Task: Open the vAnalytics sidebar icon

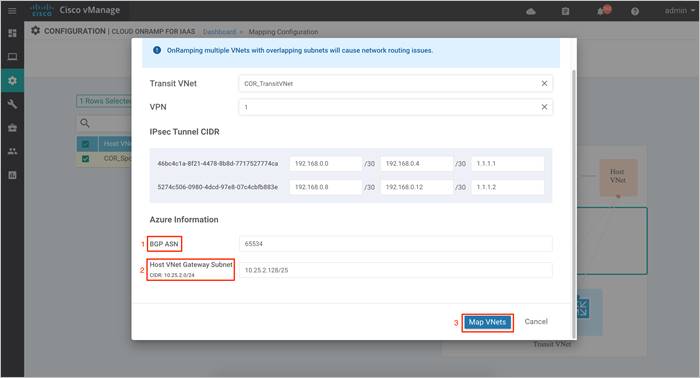Action: coord(12,175)
